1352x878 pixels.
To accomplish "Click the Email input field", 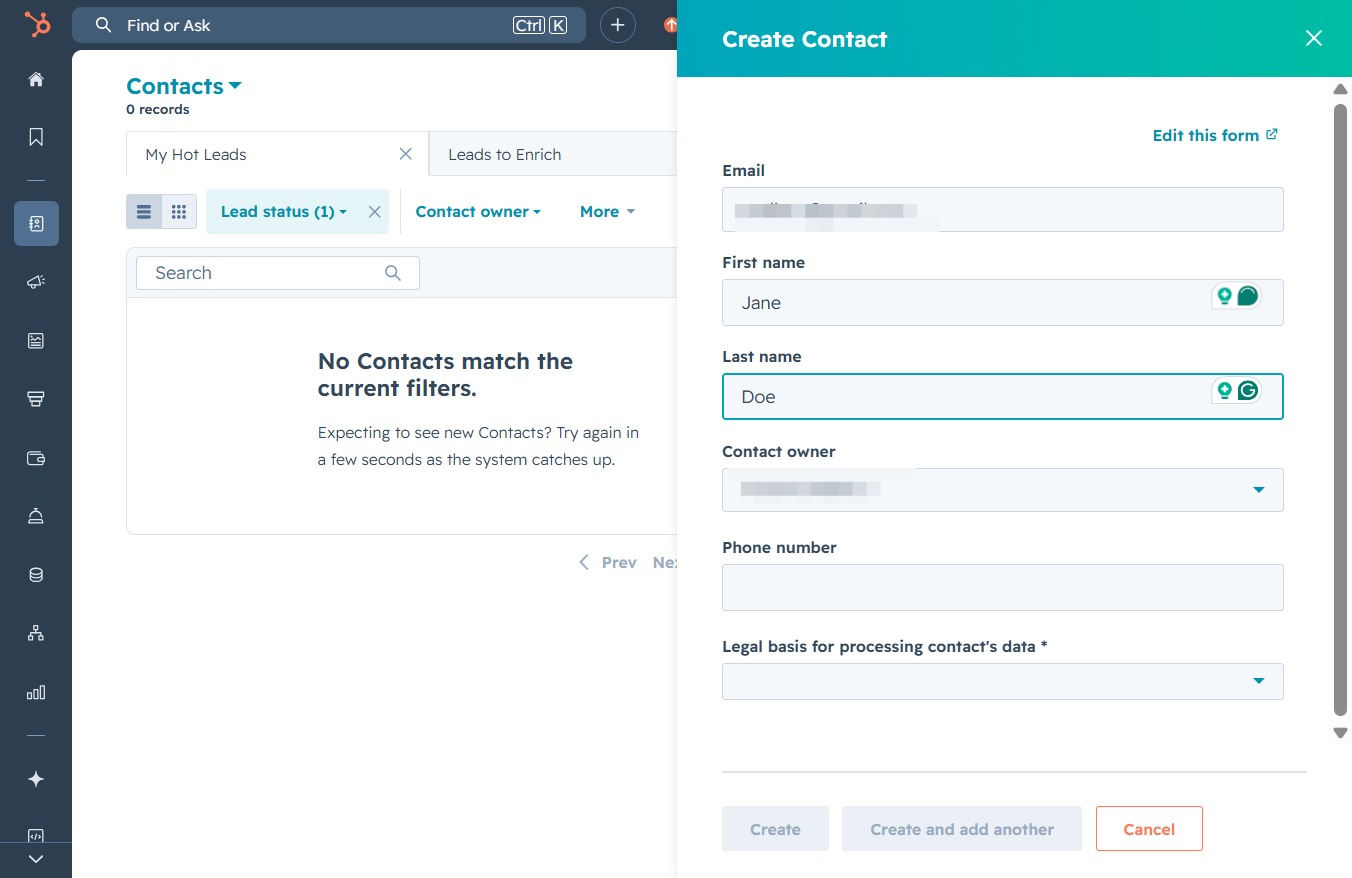I will coord(1002,209).
